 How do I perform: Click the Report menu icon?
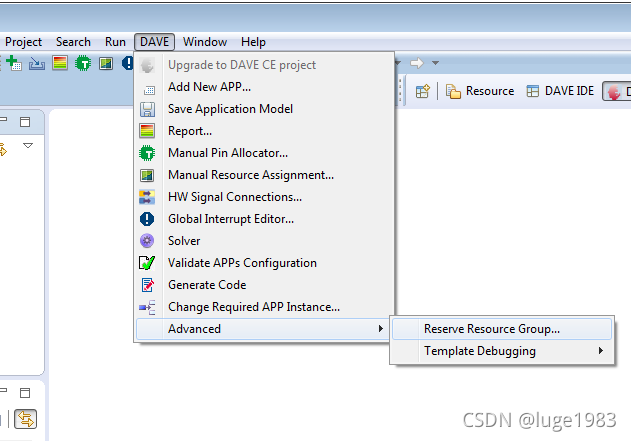tap(147, 131)
